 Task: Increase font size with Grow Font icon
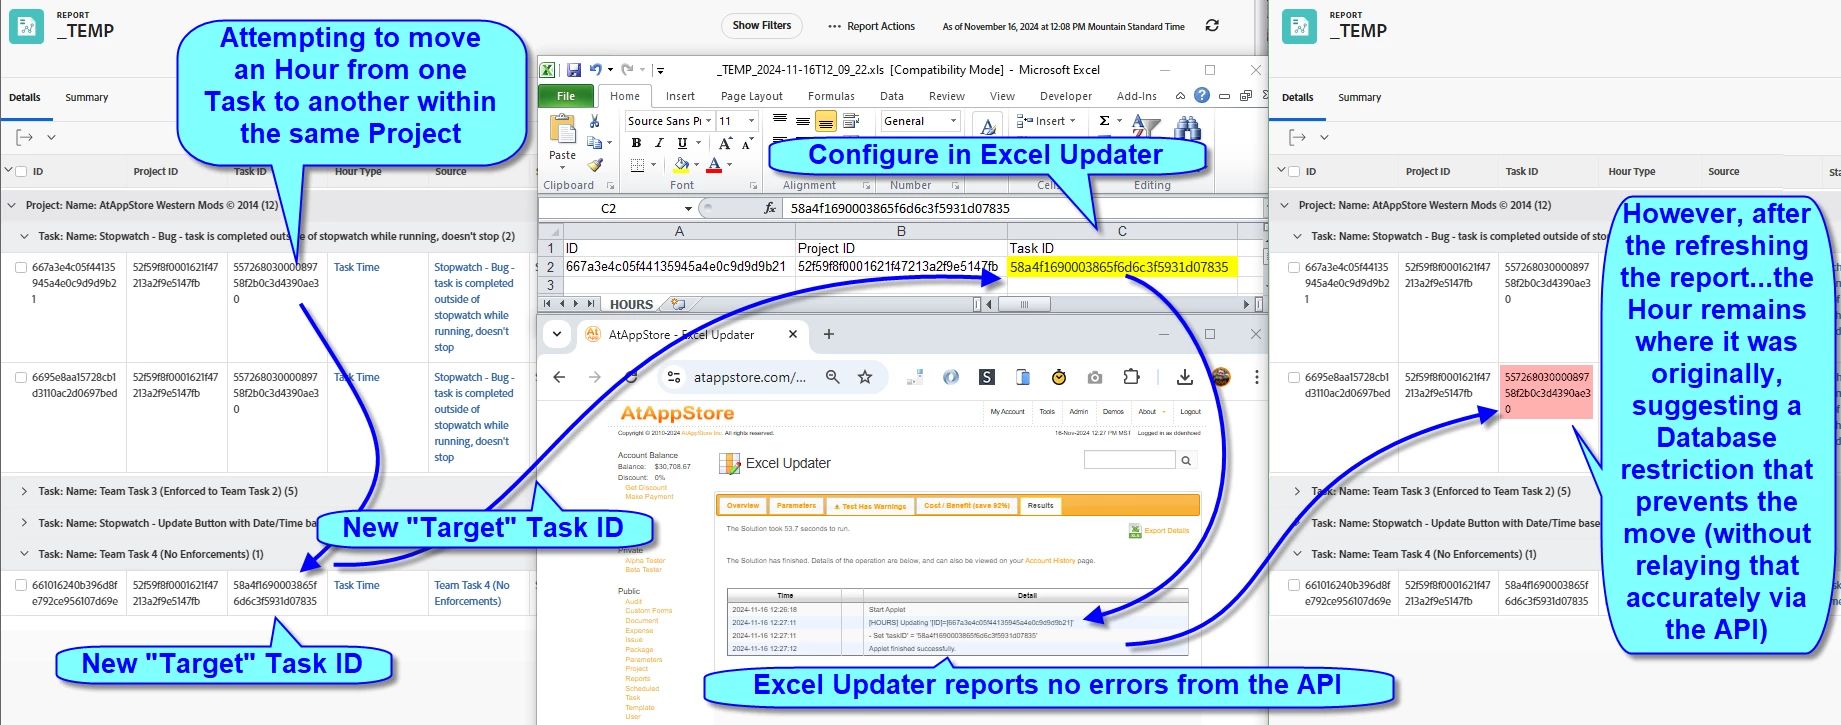725,143
